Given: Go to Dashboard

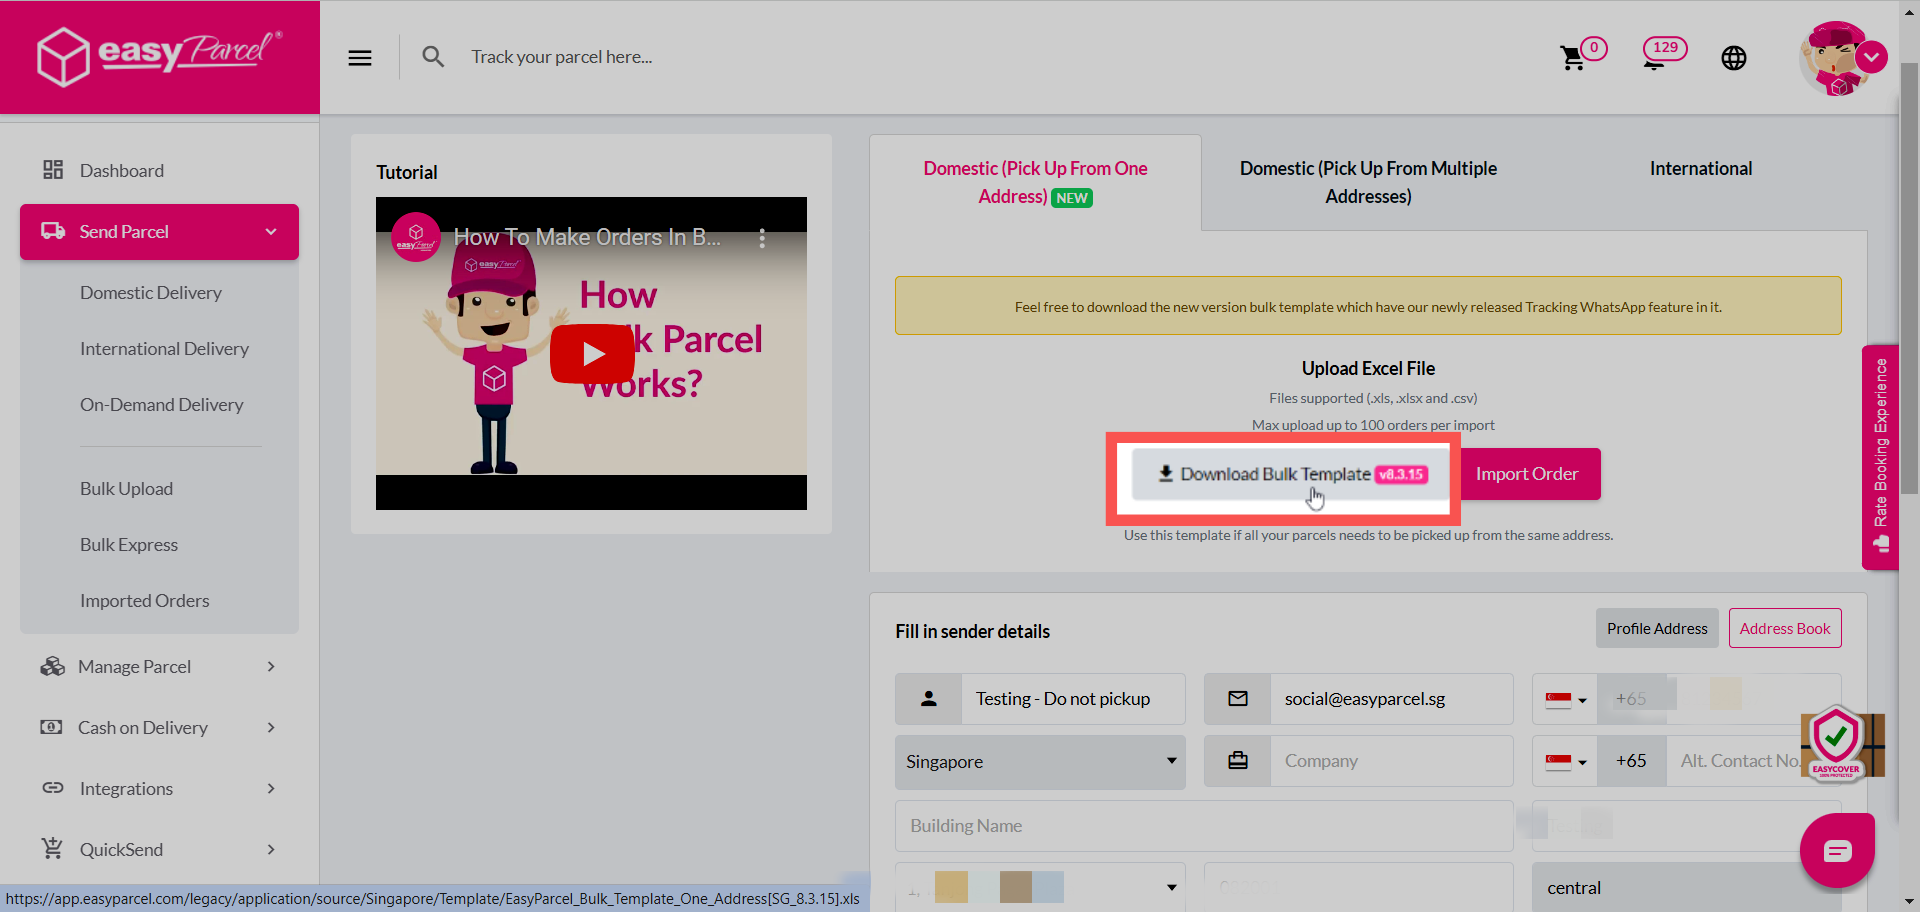Looking at the screenshot, I should click(x=122, y=170).
